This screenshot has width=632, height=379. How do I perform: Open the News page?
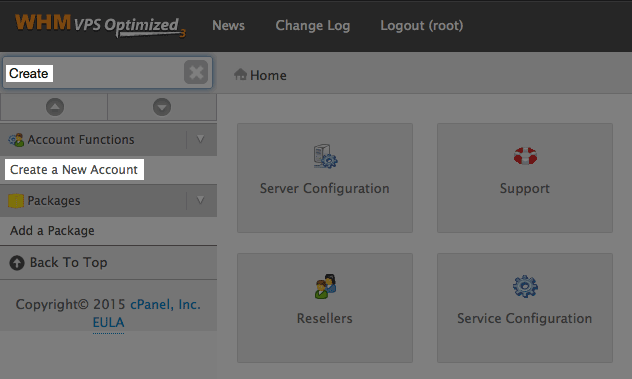(x=228, y=25)
